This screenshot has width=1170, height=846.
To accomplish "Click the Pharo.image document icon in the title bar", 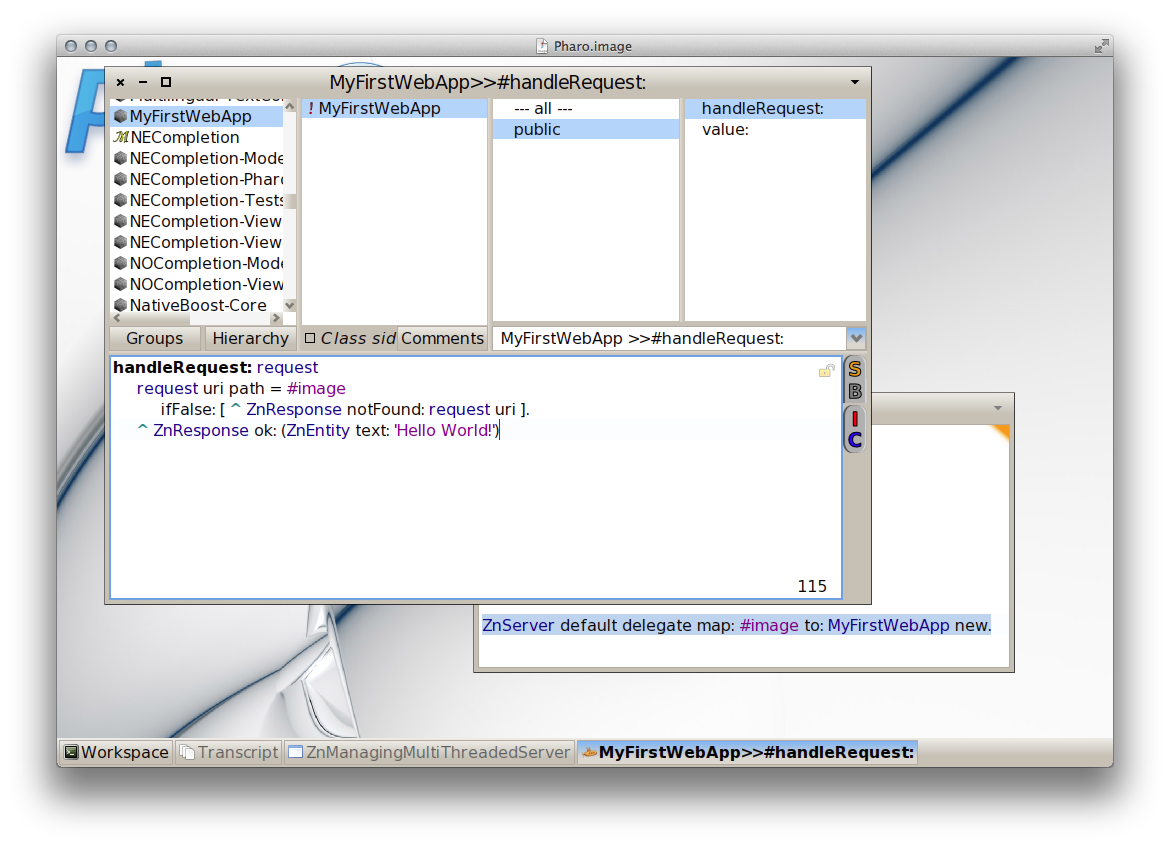I will coord(542,46).
